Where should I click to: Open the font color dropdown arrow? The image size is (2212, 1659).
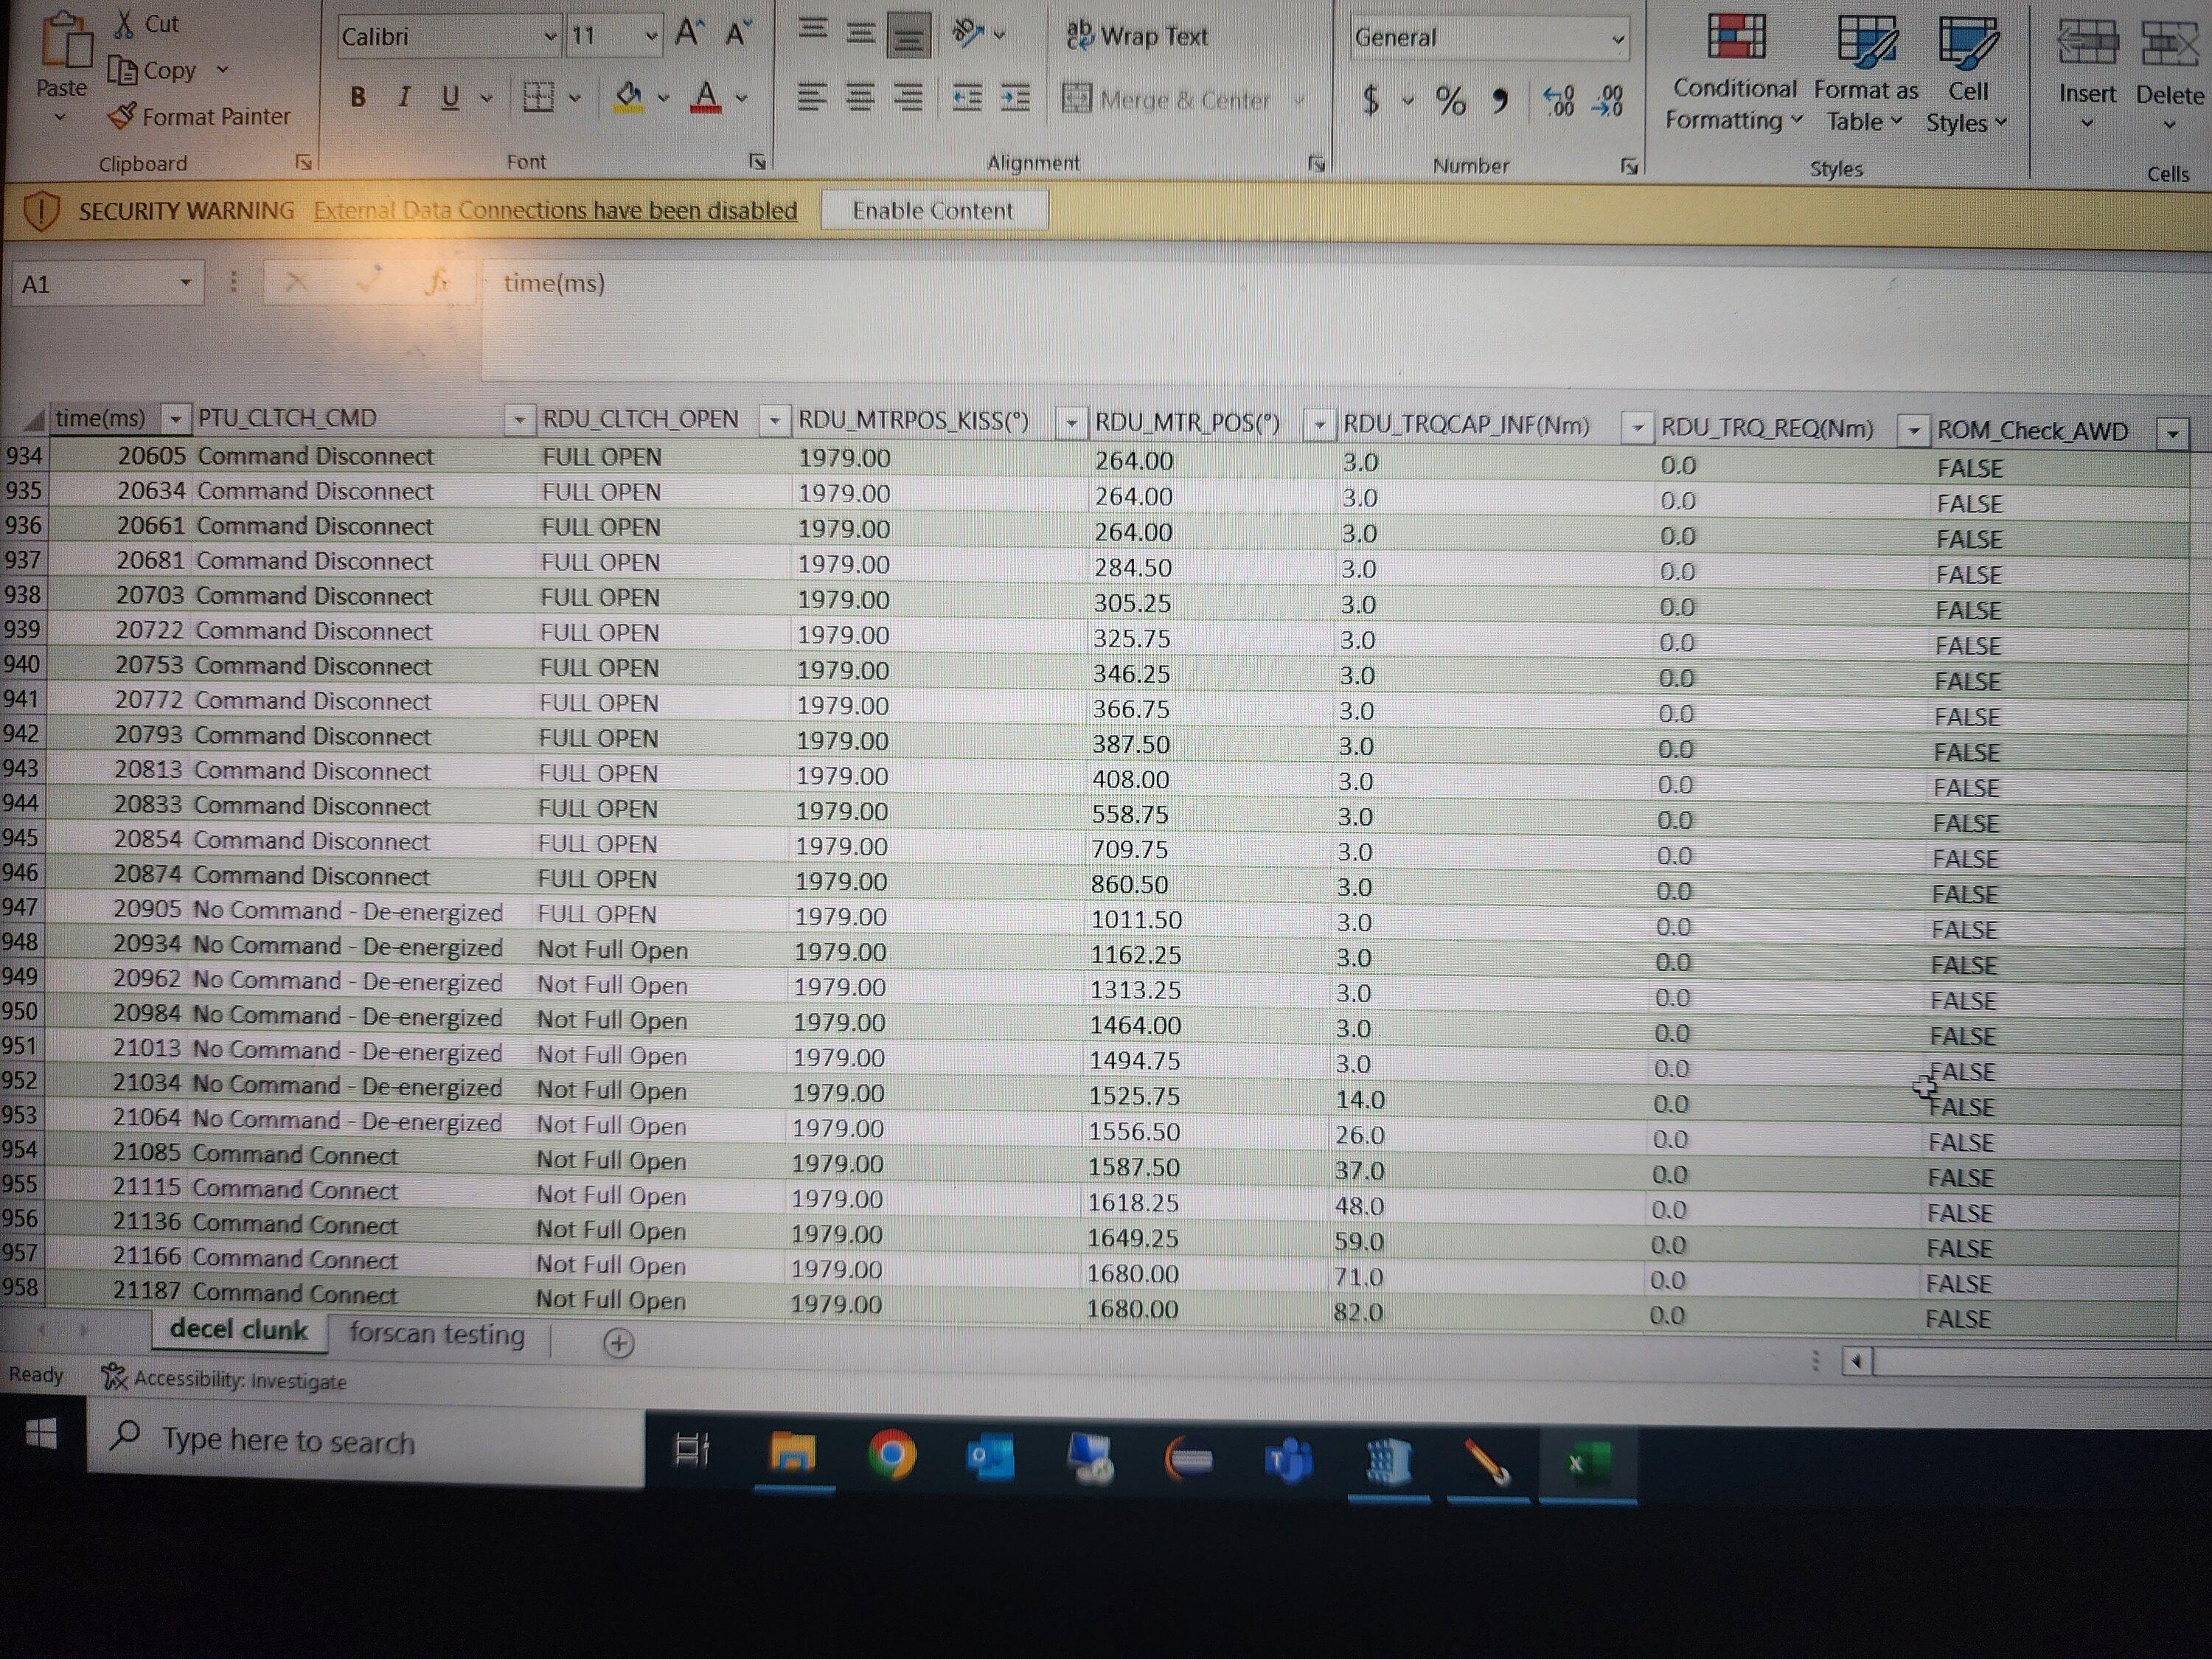(741, 98)
